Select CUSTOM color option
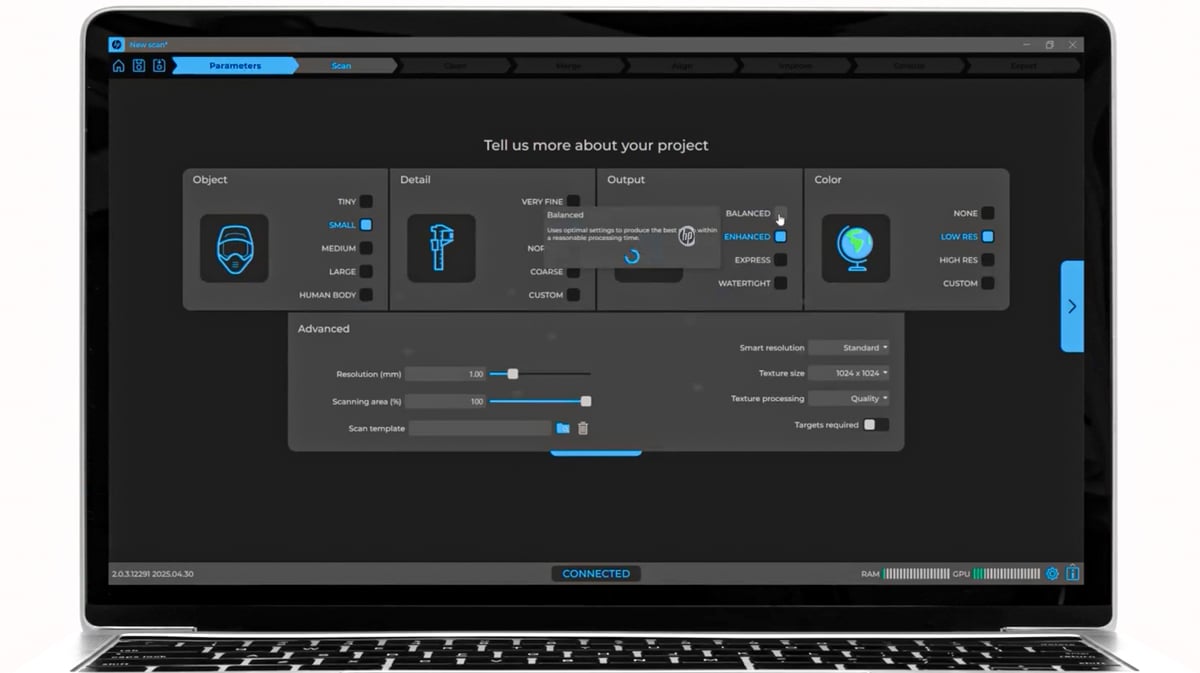This screenshot has width=1200, height=673. pyautogui.click(x=988, y=283)
